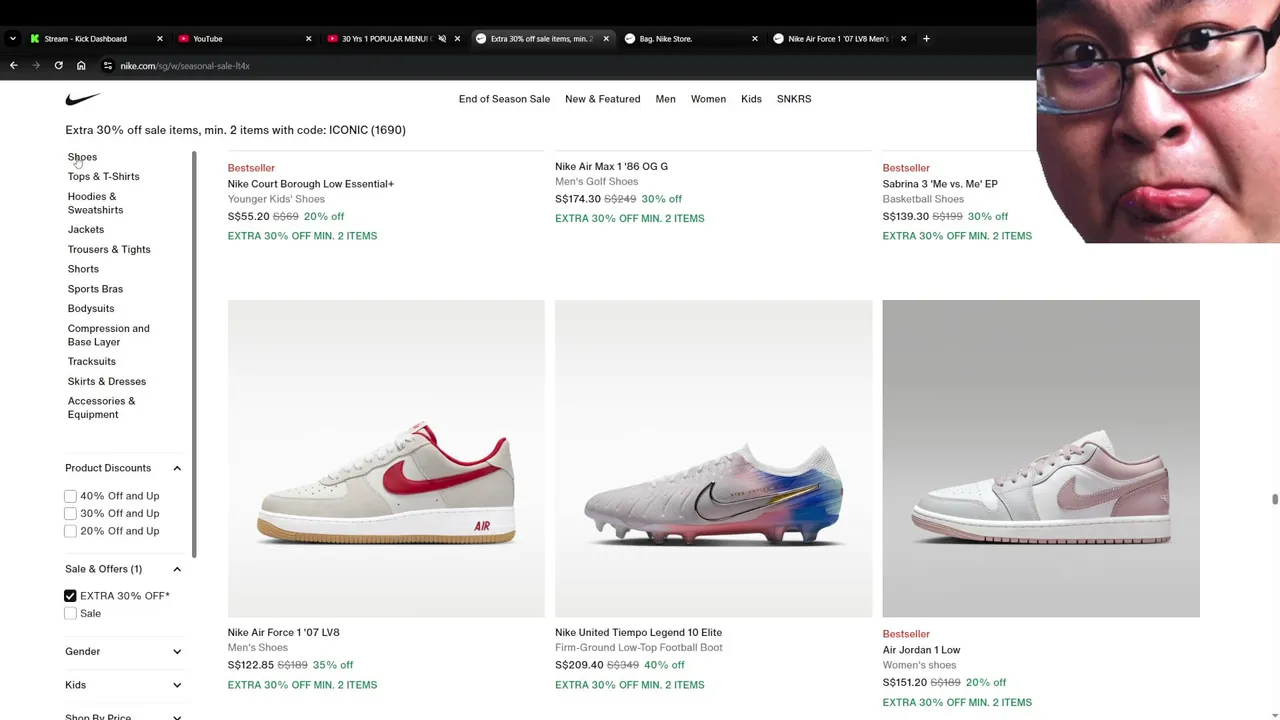Check 30% Off and Up box
Viewport: 1280px width, 720px height.
[70, 514]
